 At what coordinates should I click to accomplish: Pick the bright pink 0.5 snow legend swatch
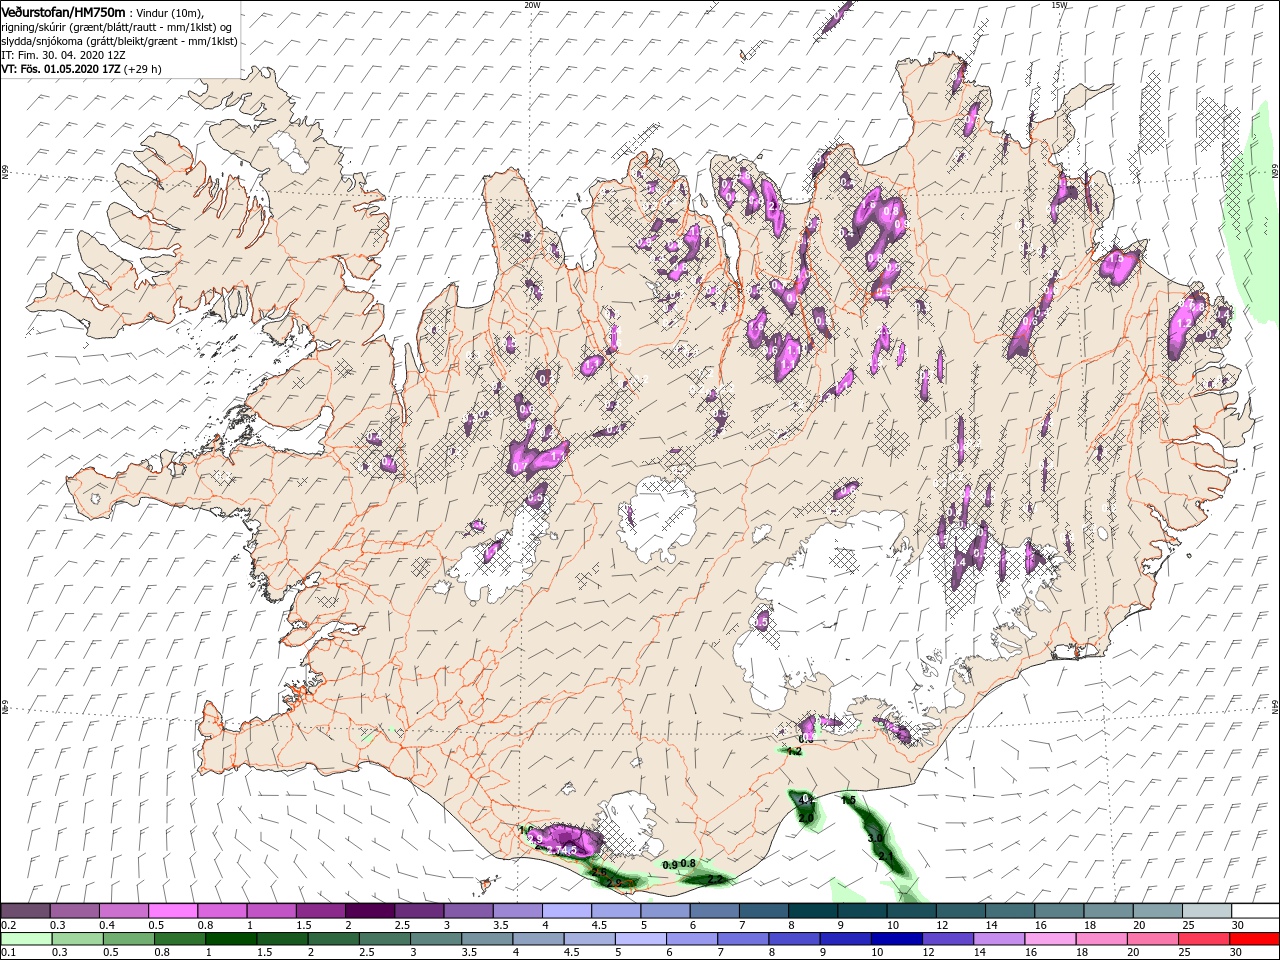click(172, 911)
